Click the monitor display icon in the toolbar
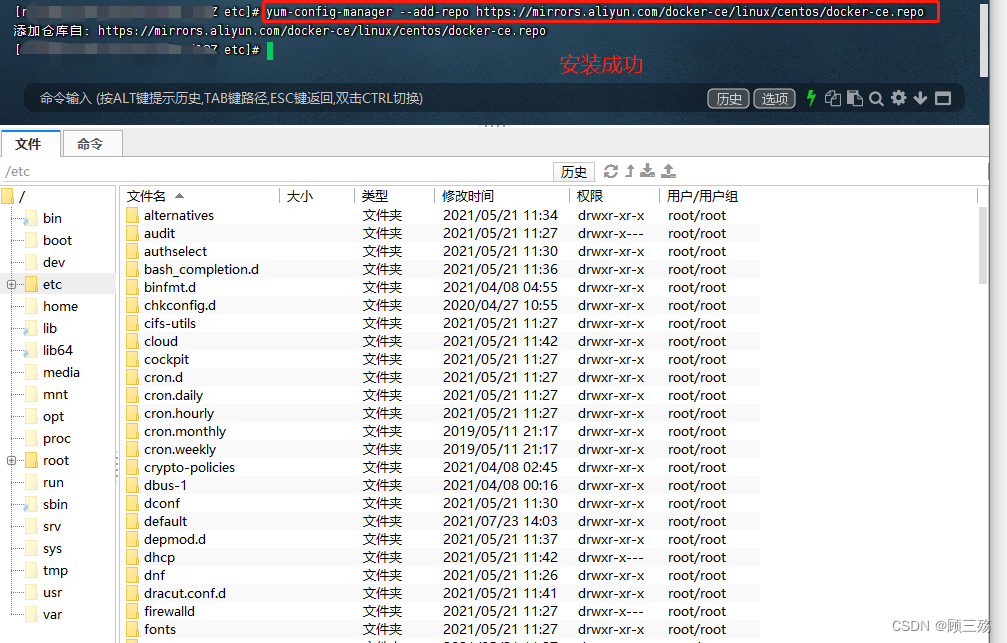The image size is (1007, 643). [x=942, y=99]
